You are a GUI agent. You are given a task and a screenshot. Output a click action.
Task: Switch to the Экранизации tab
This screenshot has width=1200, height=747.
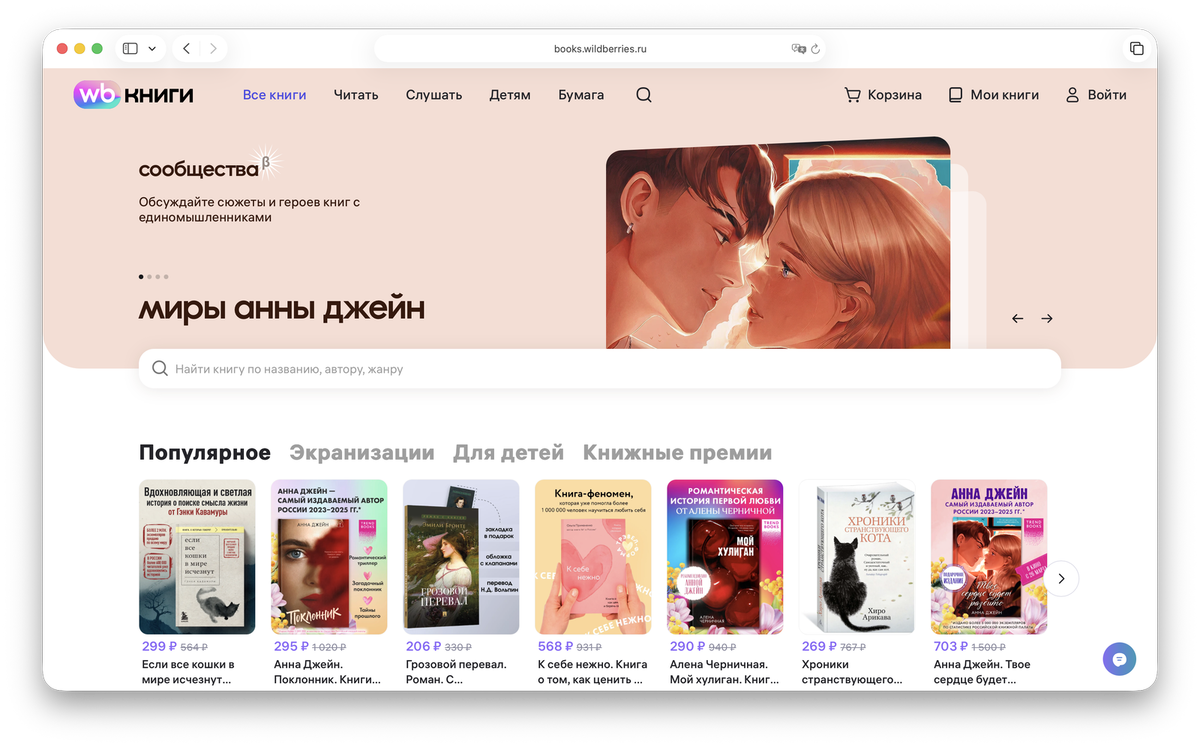[x=360, y=452]
